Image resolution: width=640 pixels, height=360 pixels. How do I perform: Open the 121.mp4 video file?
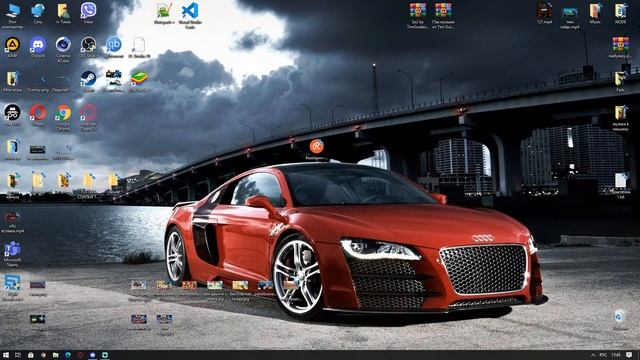[544, 11]
